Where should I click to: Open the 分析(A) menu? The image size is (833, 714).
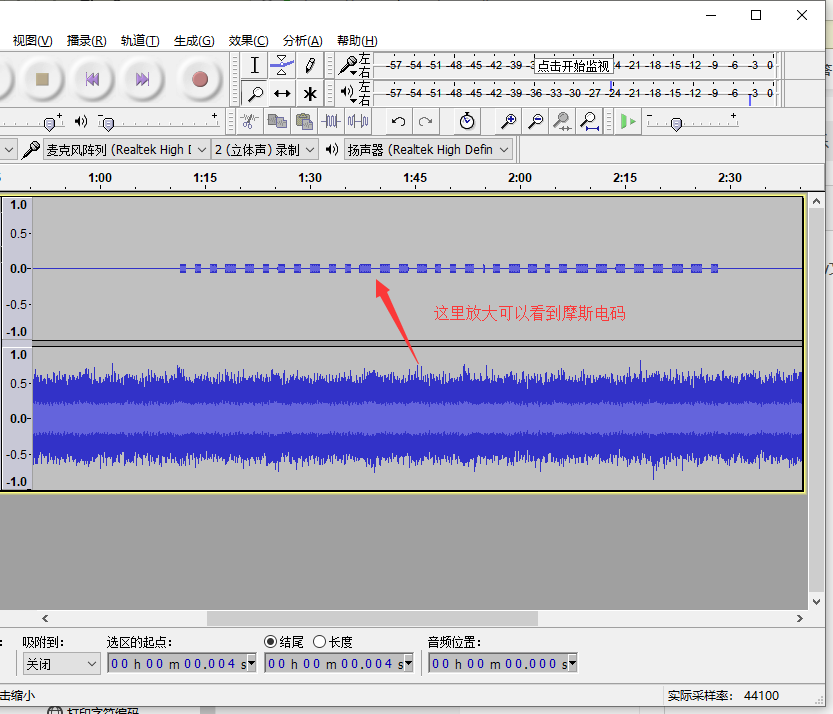[x=302, y=40]
